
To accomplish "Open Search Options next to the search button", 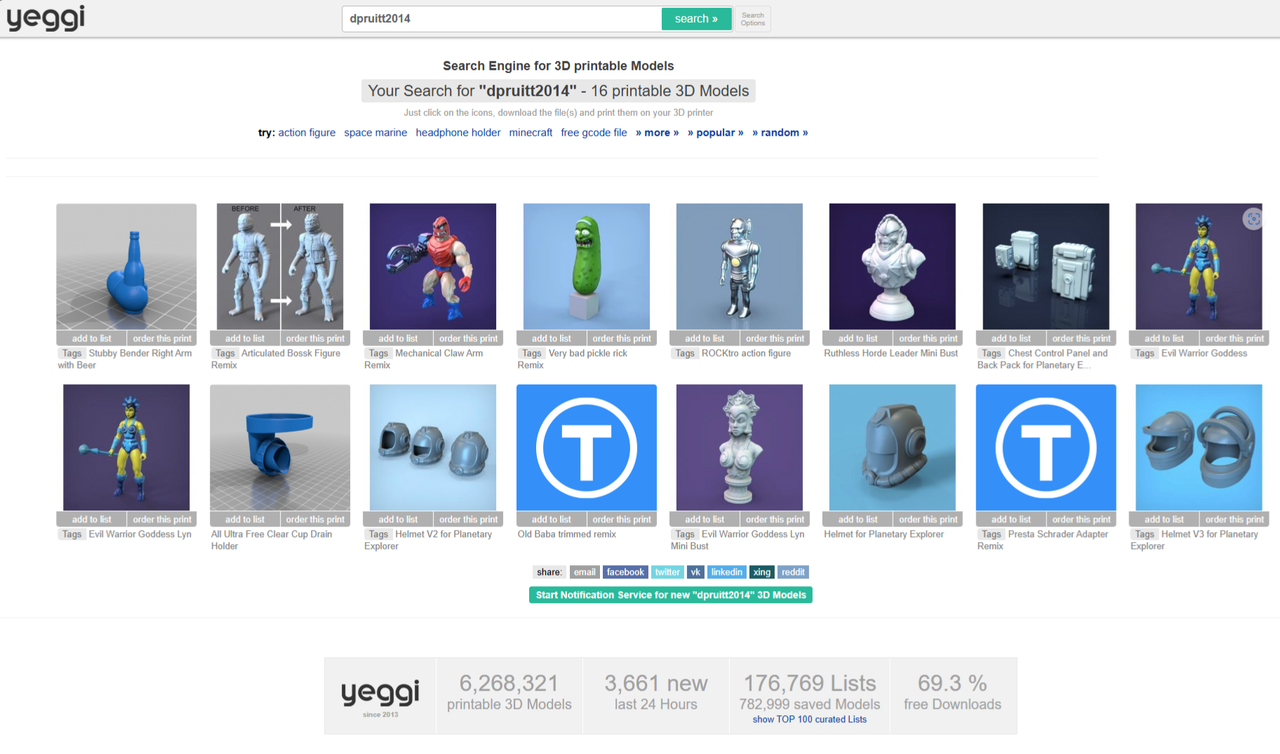I will click(x=753, y=19).
